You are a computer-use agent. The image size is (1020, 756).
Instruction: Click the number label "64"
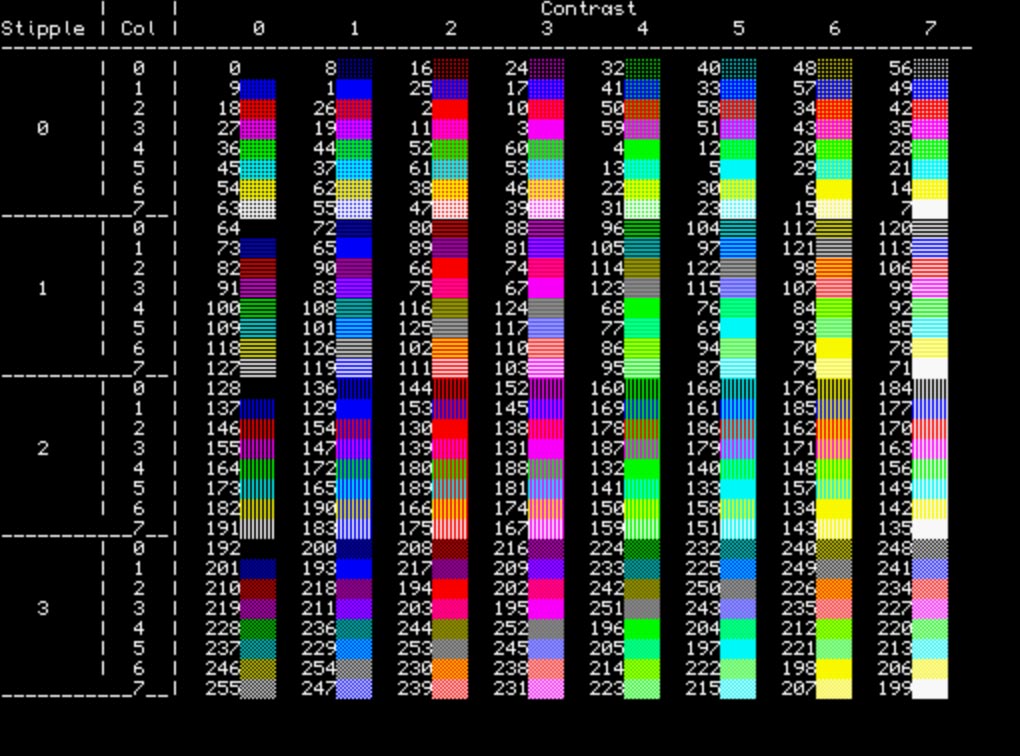[x=229, y=229]
